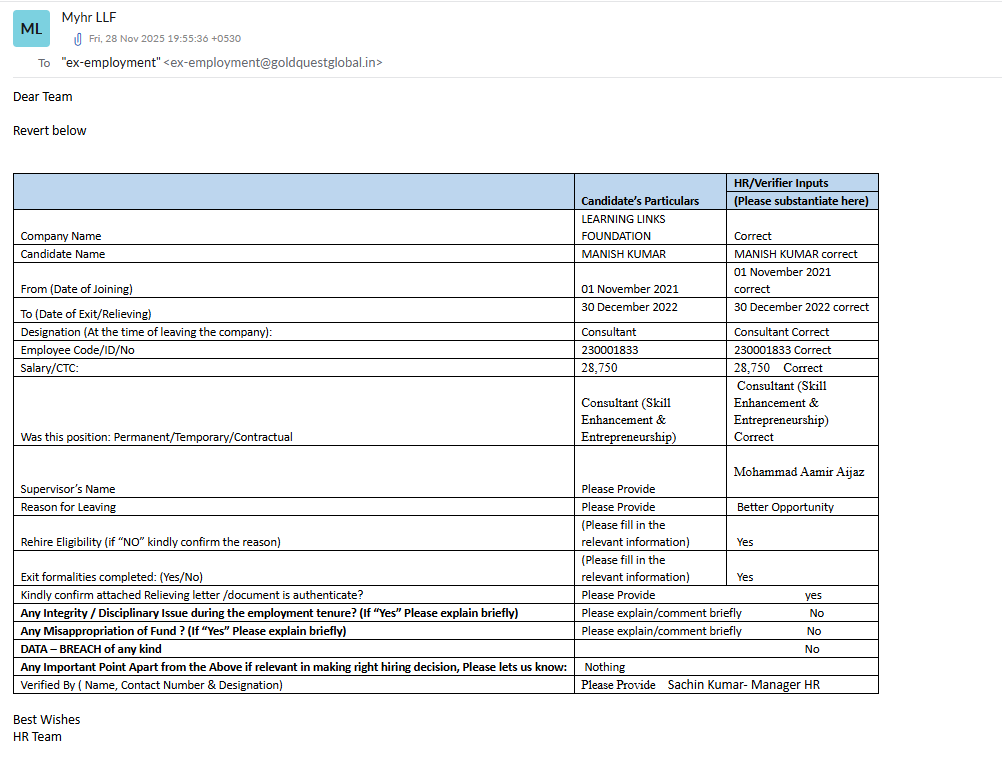Viewport: 1002px width, 766px height.
Task: Click supervisor name Mohammad Aamir Aijaz
Action: (x=798, y=471)
